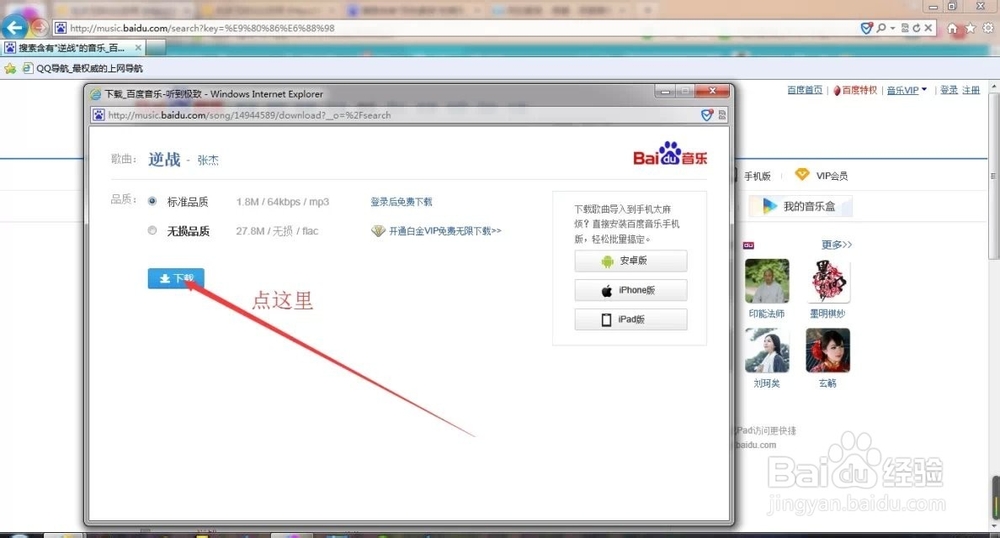Open 墨明棋妙 artist thumbnail
1000x538 pixels.
(828, 281)
